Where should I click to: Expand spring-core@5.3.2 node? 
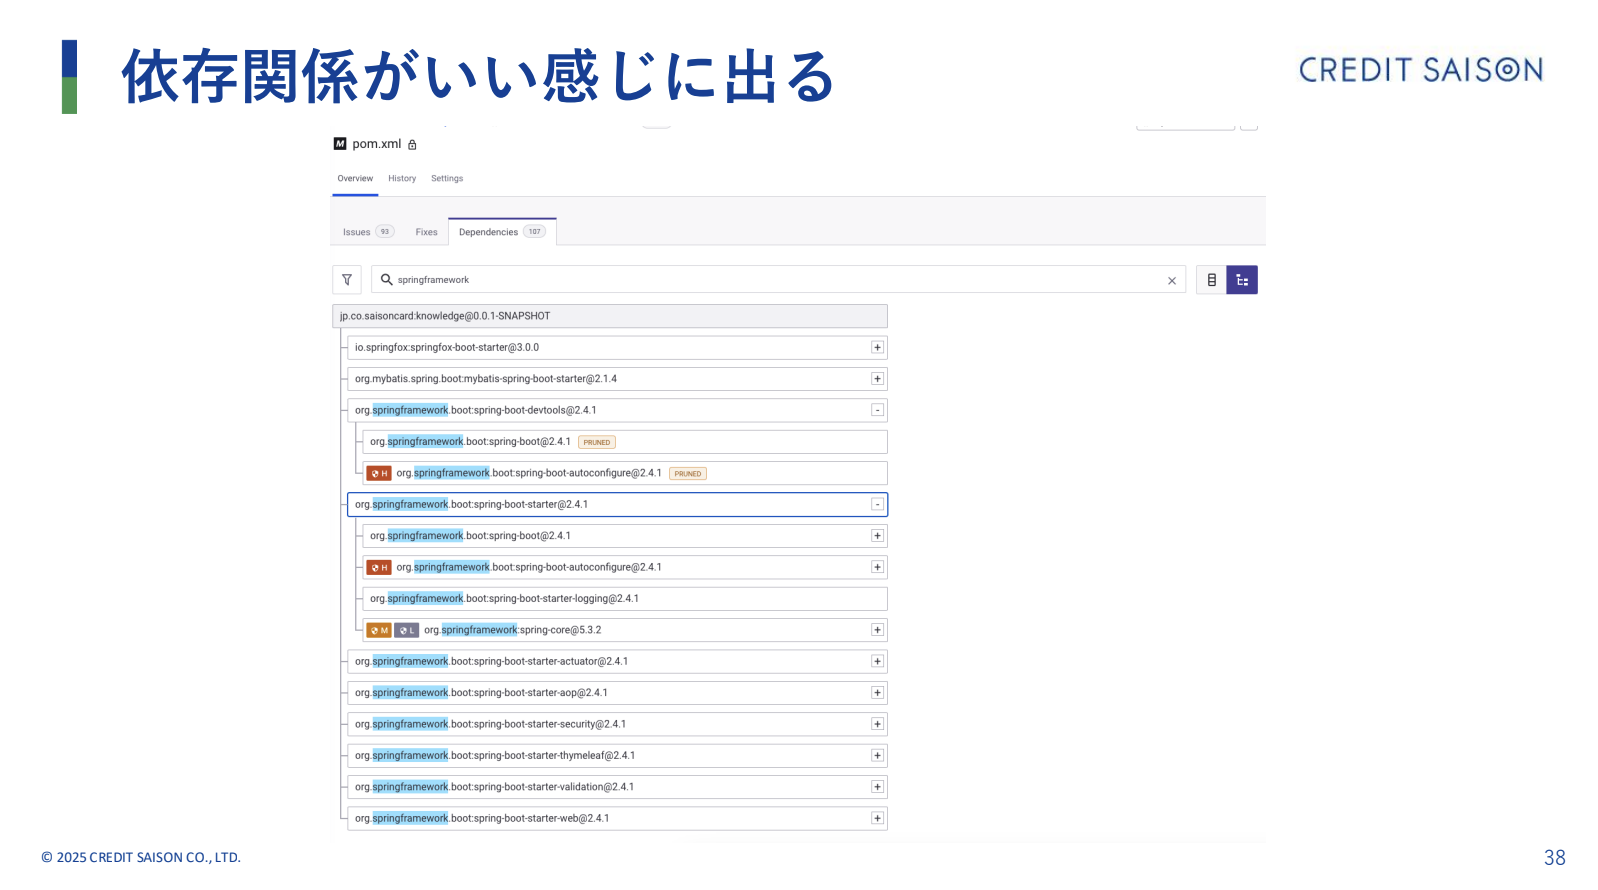point(877,631)
